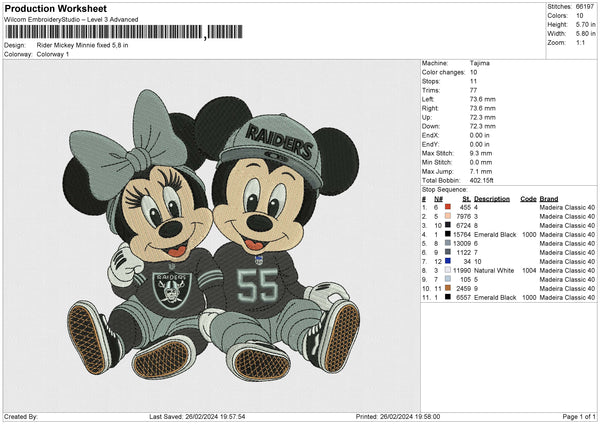This screenshot has height=424, width=600.
Task: Click the 'Created By:' footer label
Action: 21,416
